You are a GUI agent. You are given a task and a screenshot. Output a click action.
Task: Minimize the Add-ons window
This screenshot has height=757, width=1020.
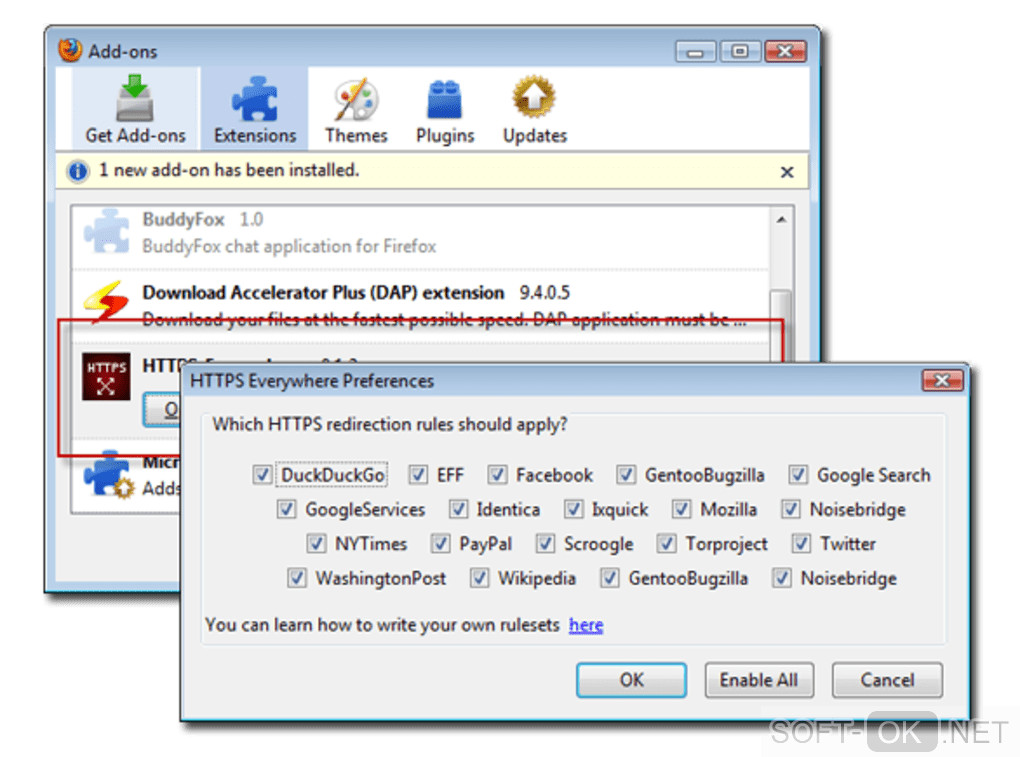[695, 51]
